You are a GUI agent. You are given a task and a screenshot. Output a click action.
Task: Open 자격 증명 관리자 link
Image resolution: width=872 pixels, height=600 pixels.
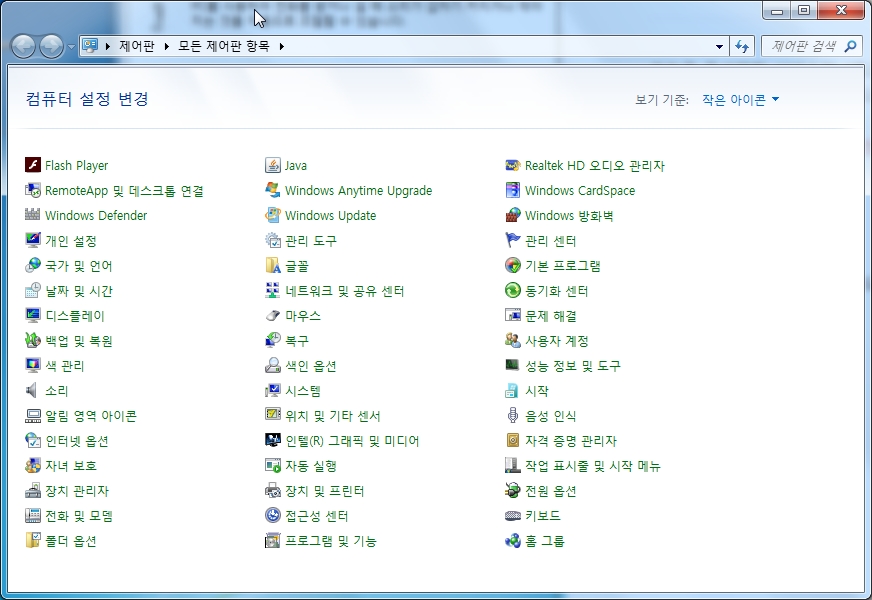[571, 441]
